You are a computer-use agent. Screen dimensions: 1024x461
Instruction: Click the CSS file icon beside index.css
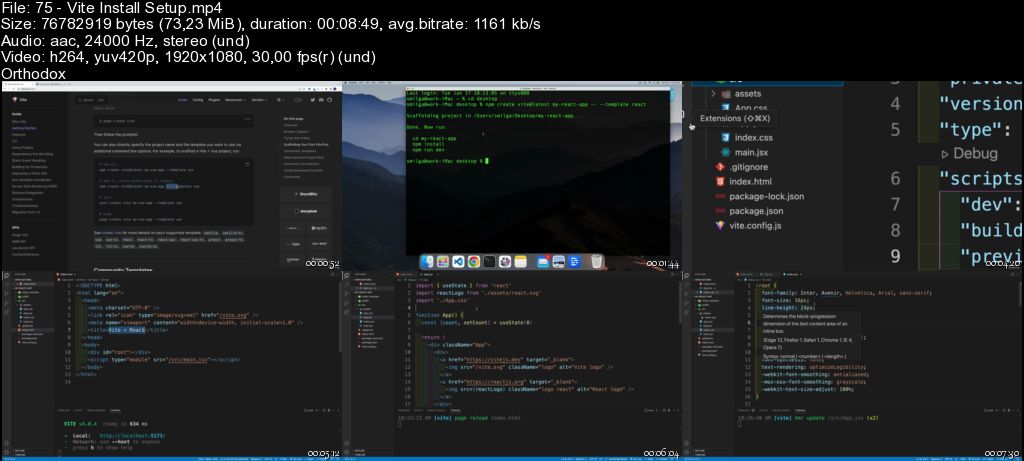[x=725, y=138]
